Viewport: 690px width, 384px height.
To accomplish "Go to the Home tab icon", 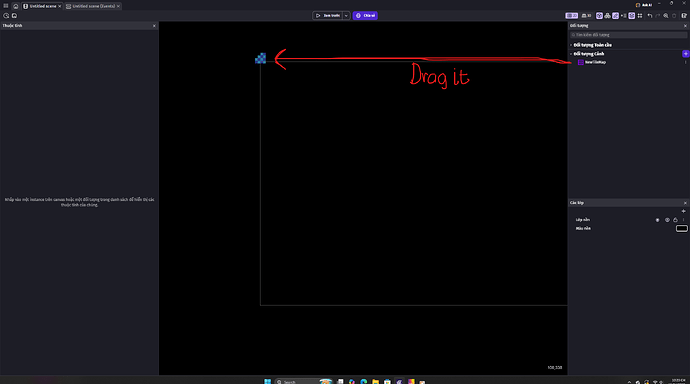I will point(15,6).
